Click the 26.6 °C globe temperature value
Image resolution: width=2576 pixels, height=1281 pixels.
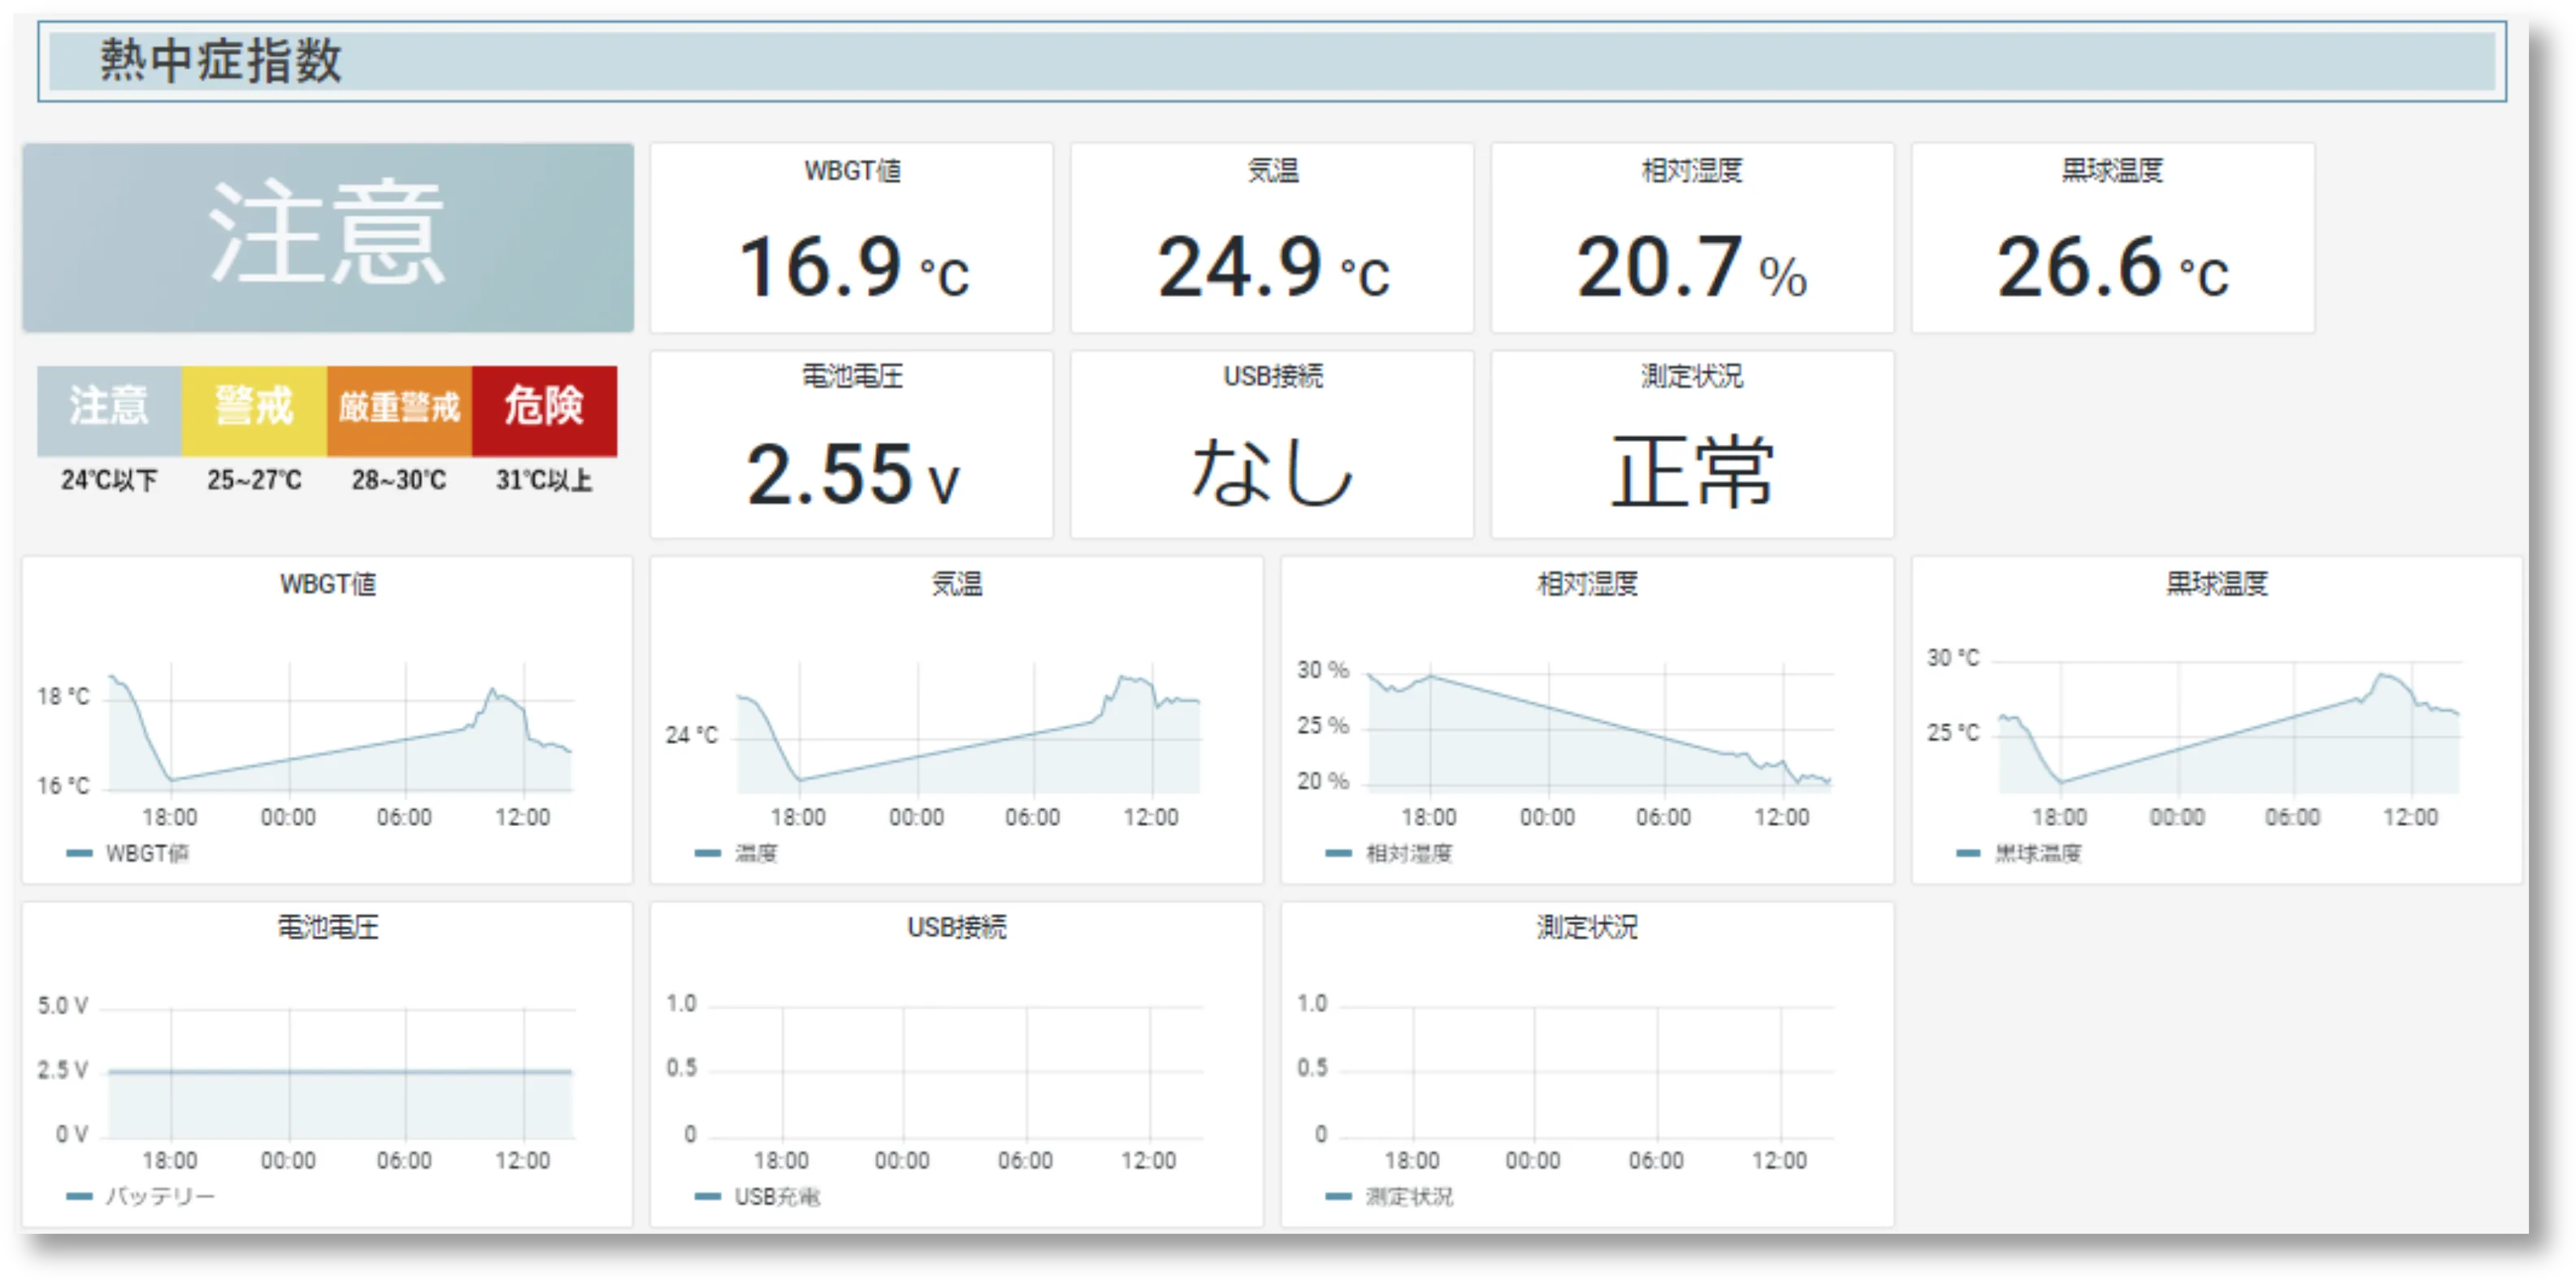coord(2113,268)
